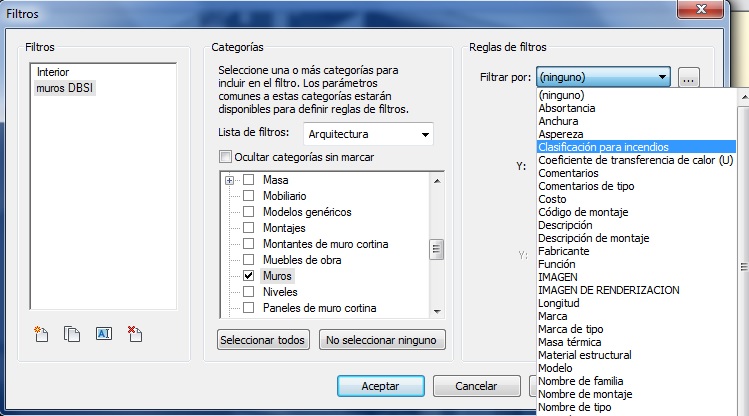The image size is (749, 416).
Task: Click the Duplicate filter icon
Action: pos(72,335)
